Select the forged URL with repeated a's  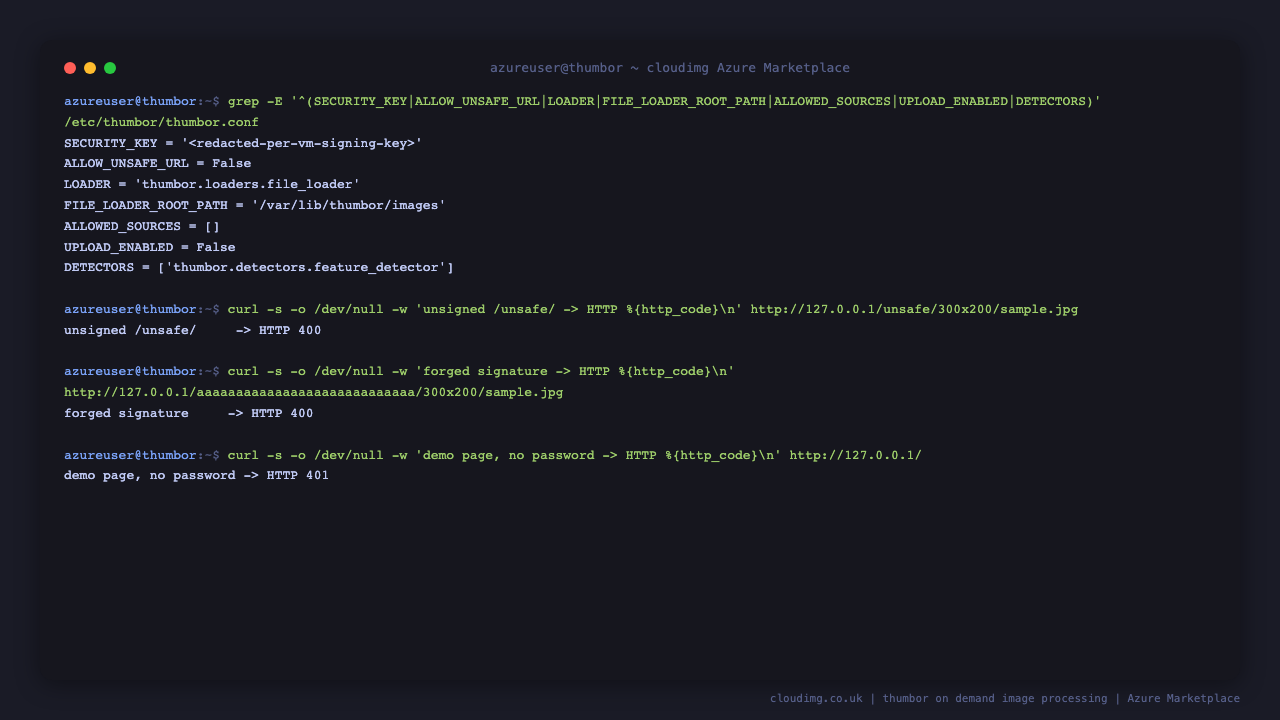click(314, 392)
